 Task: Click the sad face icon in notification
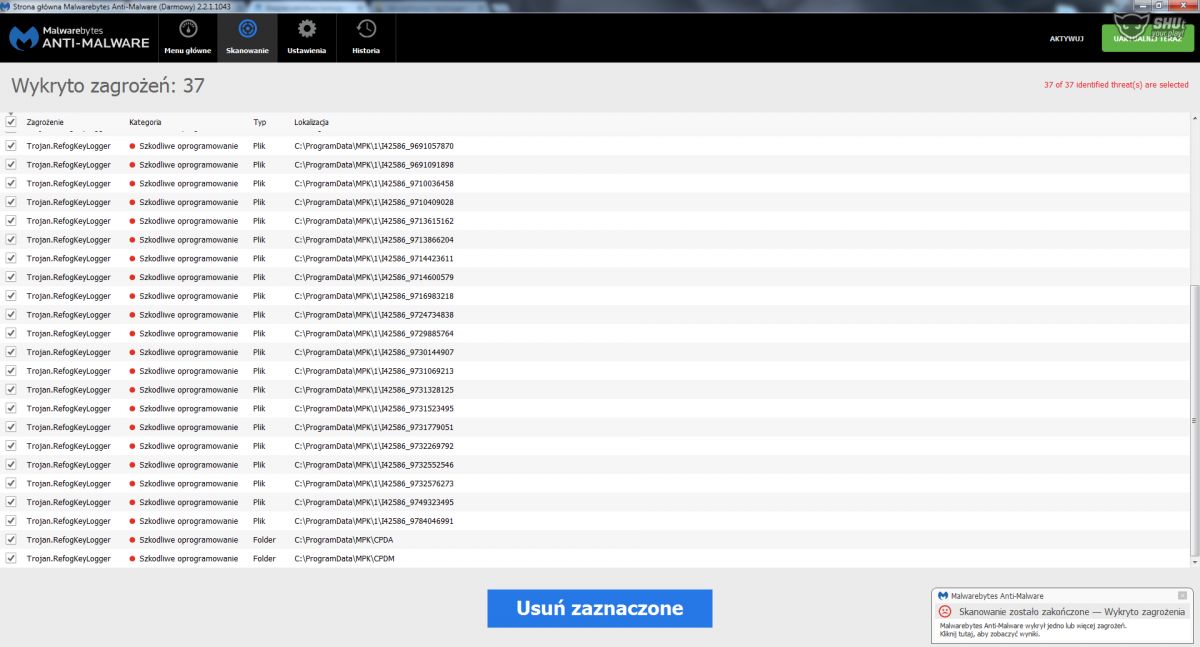point(944,610)
